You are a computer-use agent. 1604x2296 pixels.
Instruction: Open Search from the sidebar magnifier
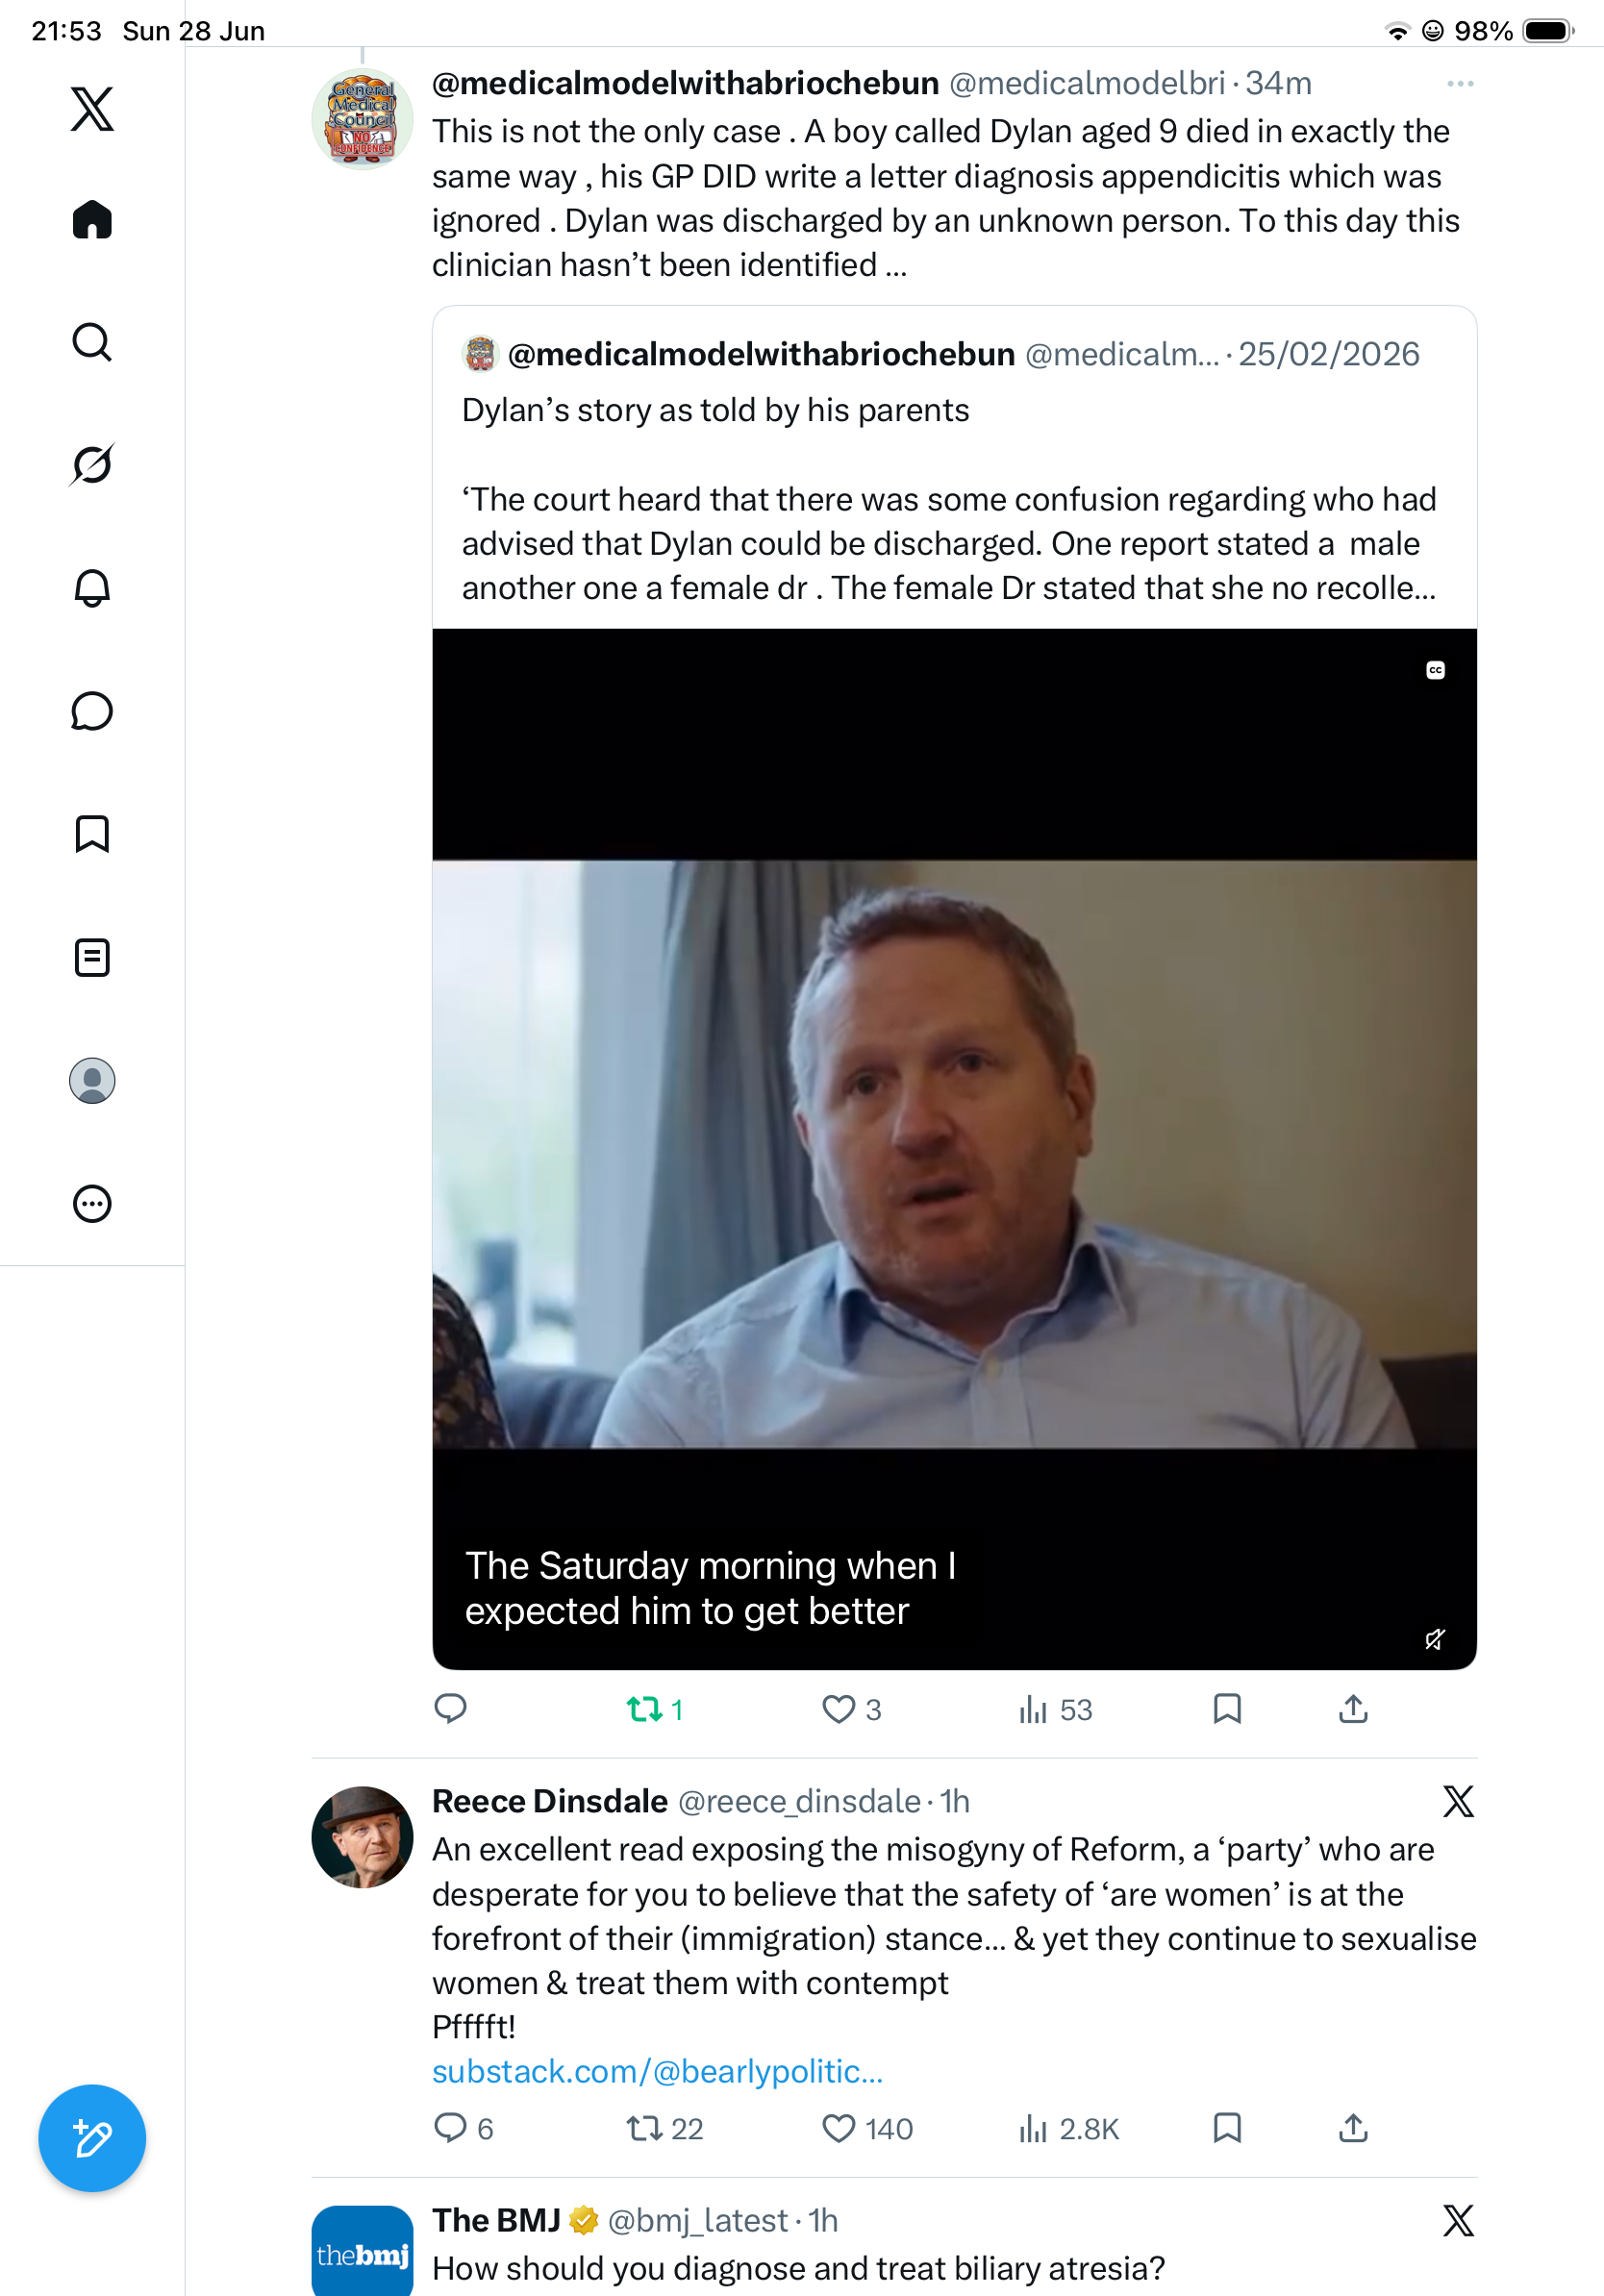(92, 342)
